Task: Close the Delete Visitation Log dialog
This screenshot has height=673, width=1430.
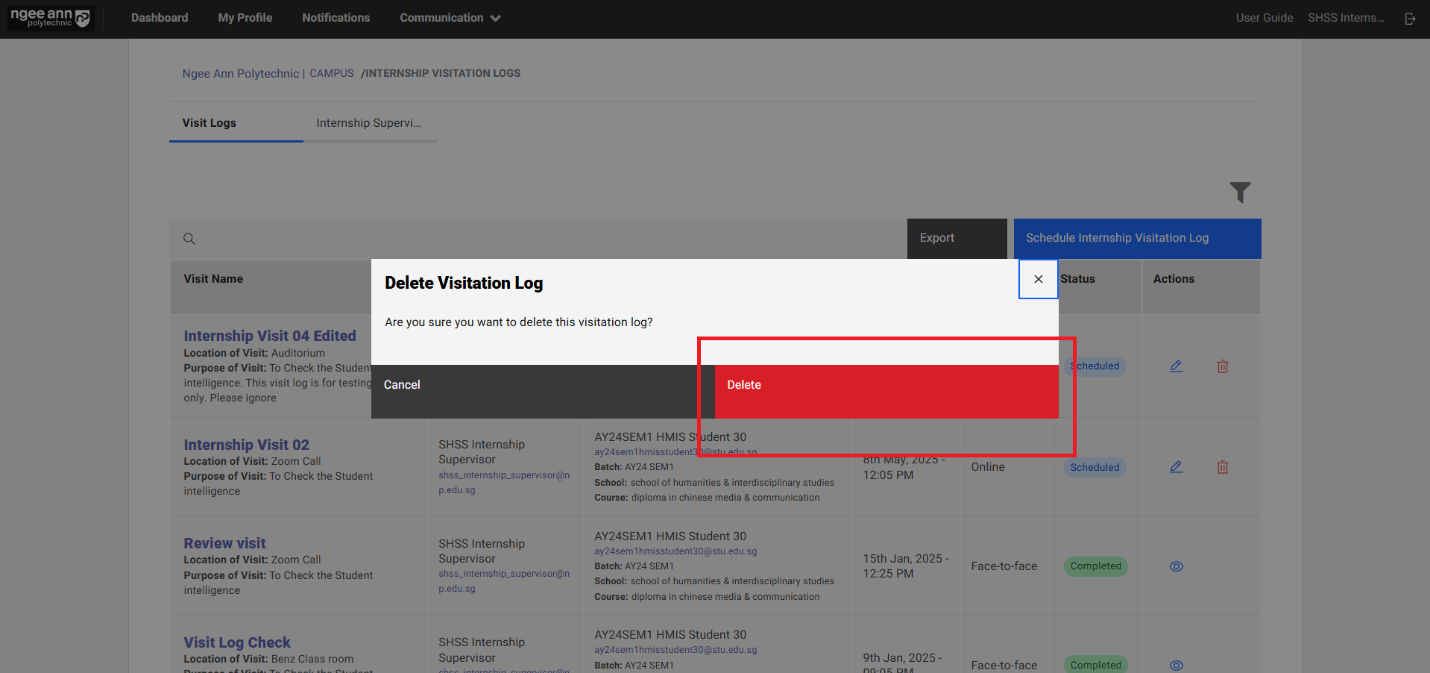Action: tap(1038, 279)
